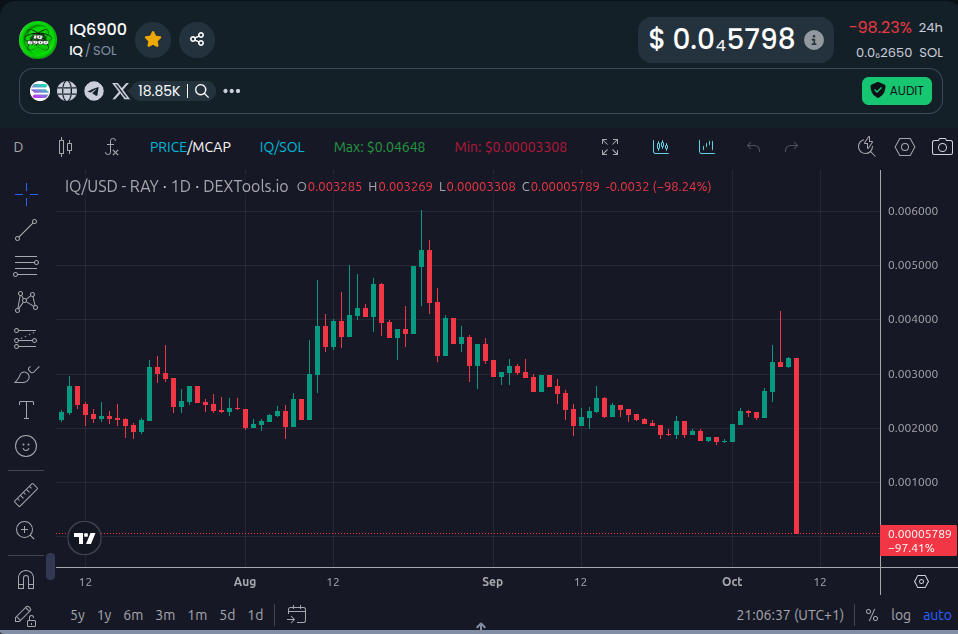This screenshot has height=634, width=958.
Task: Select the 5d time range
Action: (x=227, y=615)
